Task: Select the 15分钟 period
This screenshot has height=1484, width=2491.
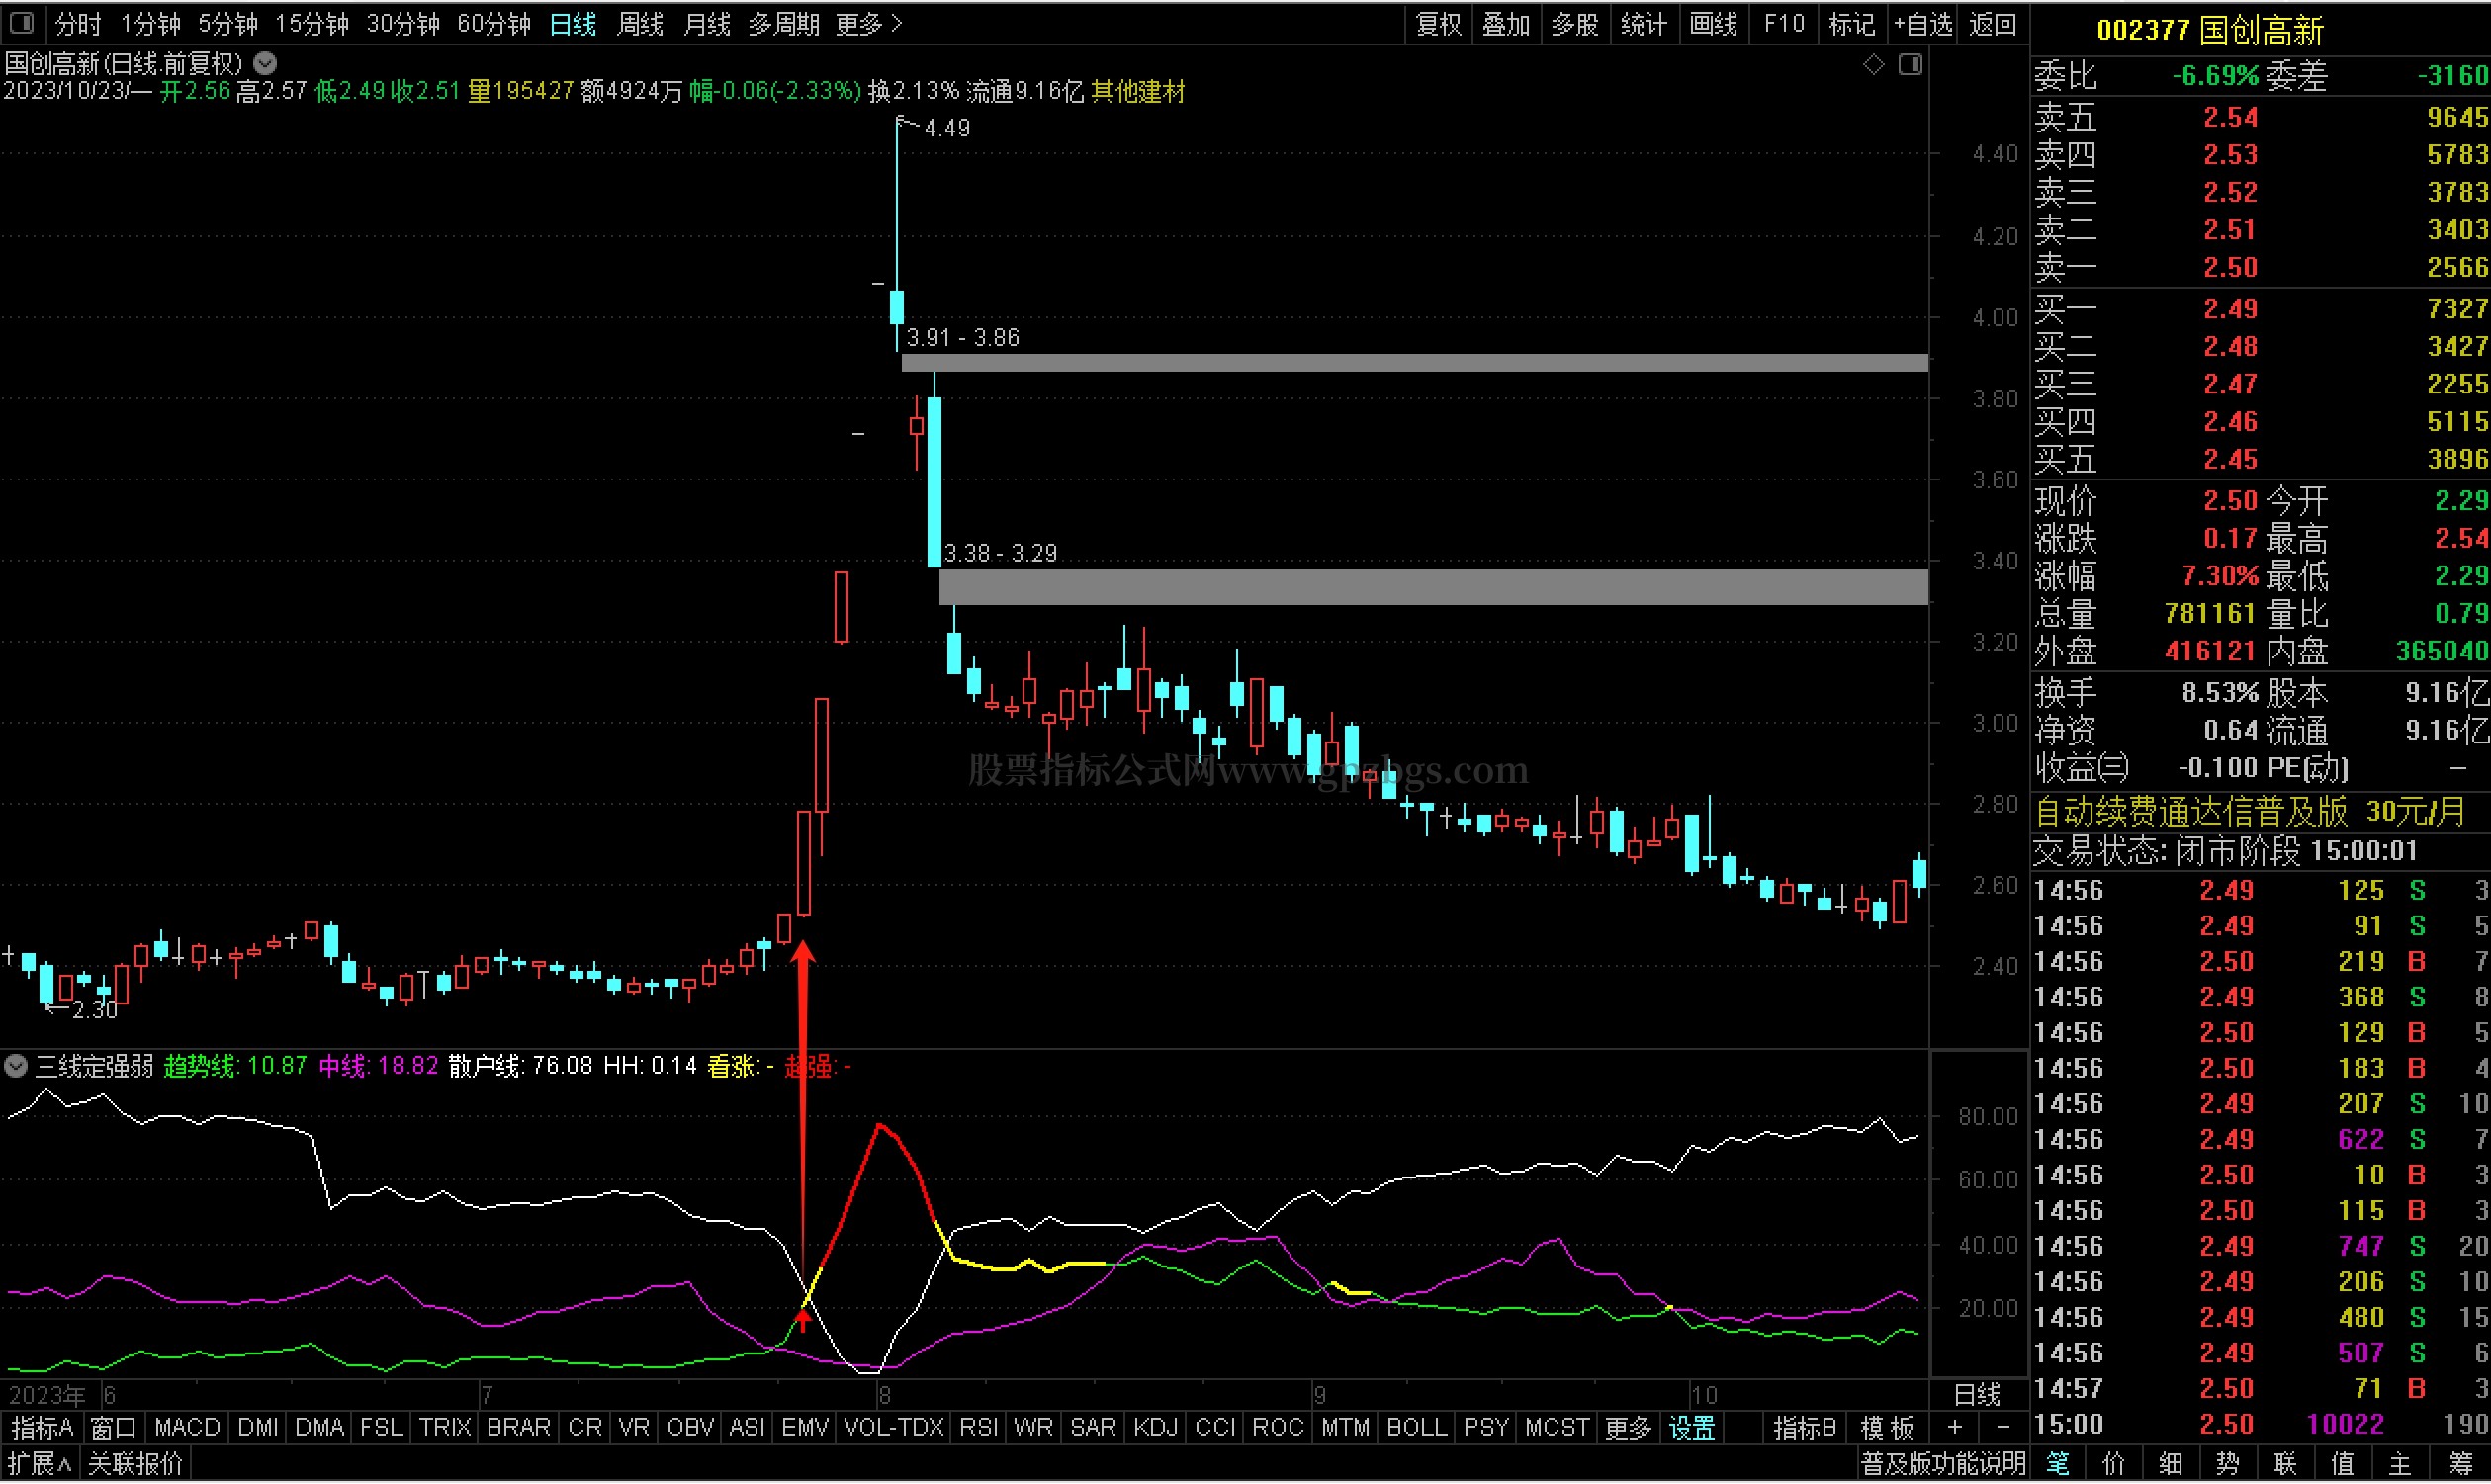Action: pyautogui.click(x=312, y=23)
